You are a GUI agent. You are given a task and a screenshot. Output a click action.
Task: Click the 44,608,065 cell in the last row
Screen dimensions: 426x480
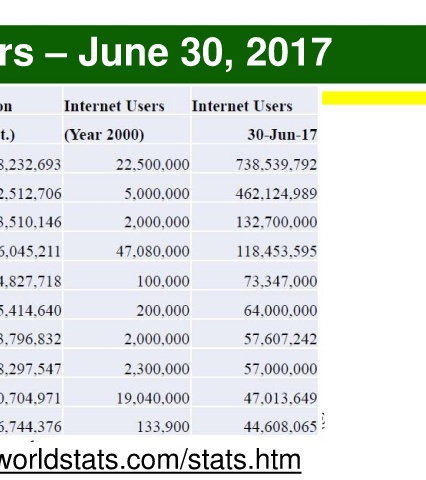[x=255, y=421]
